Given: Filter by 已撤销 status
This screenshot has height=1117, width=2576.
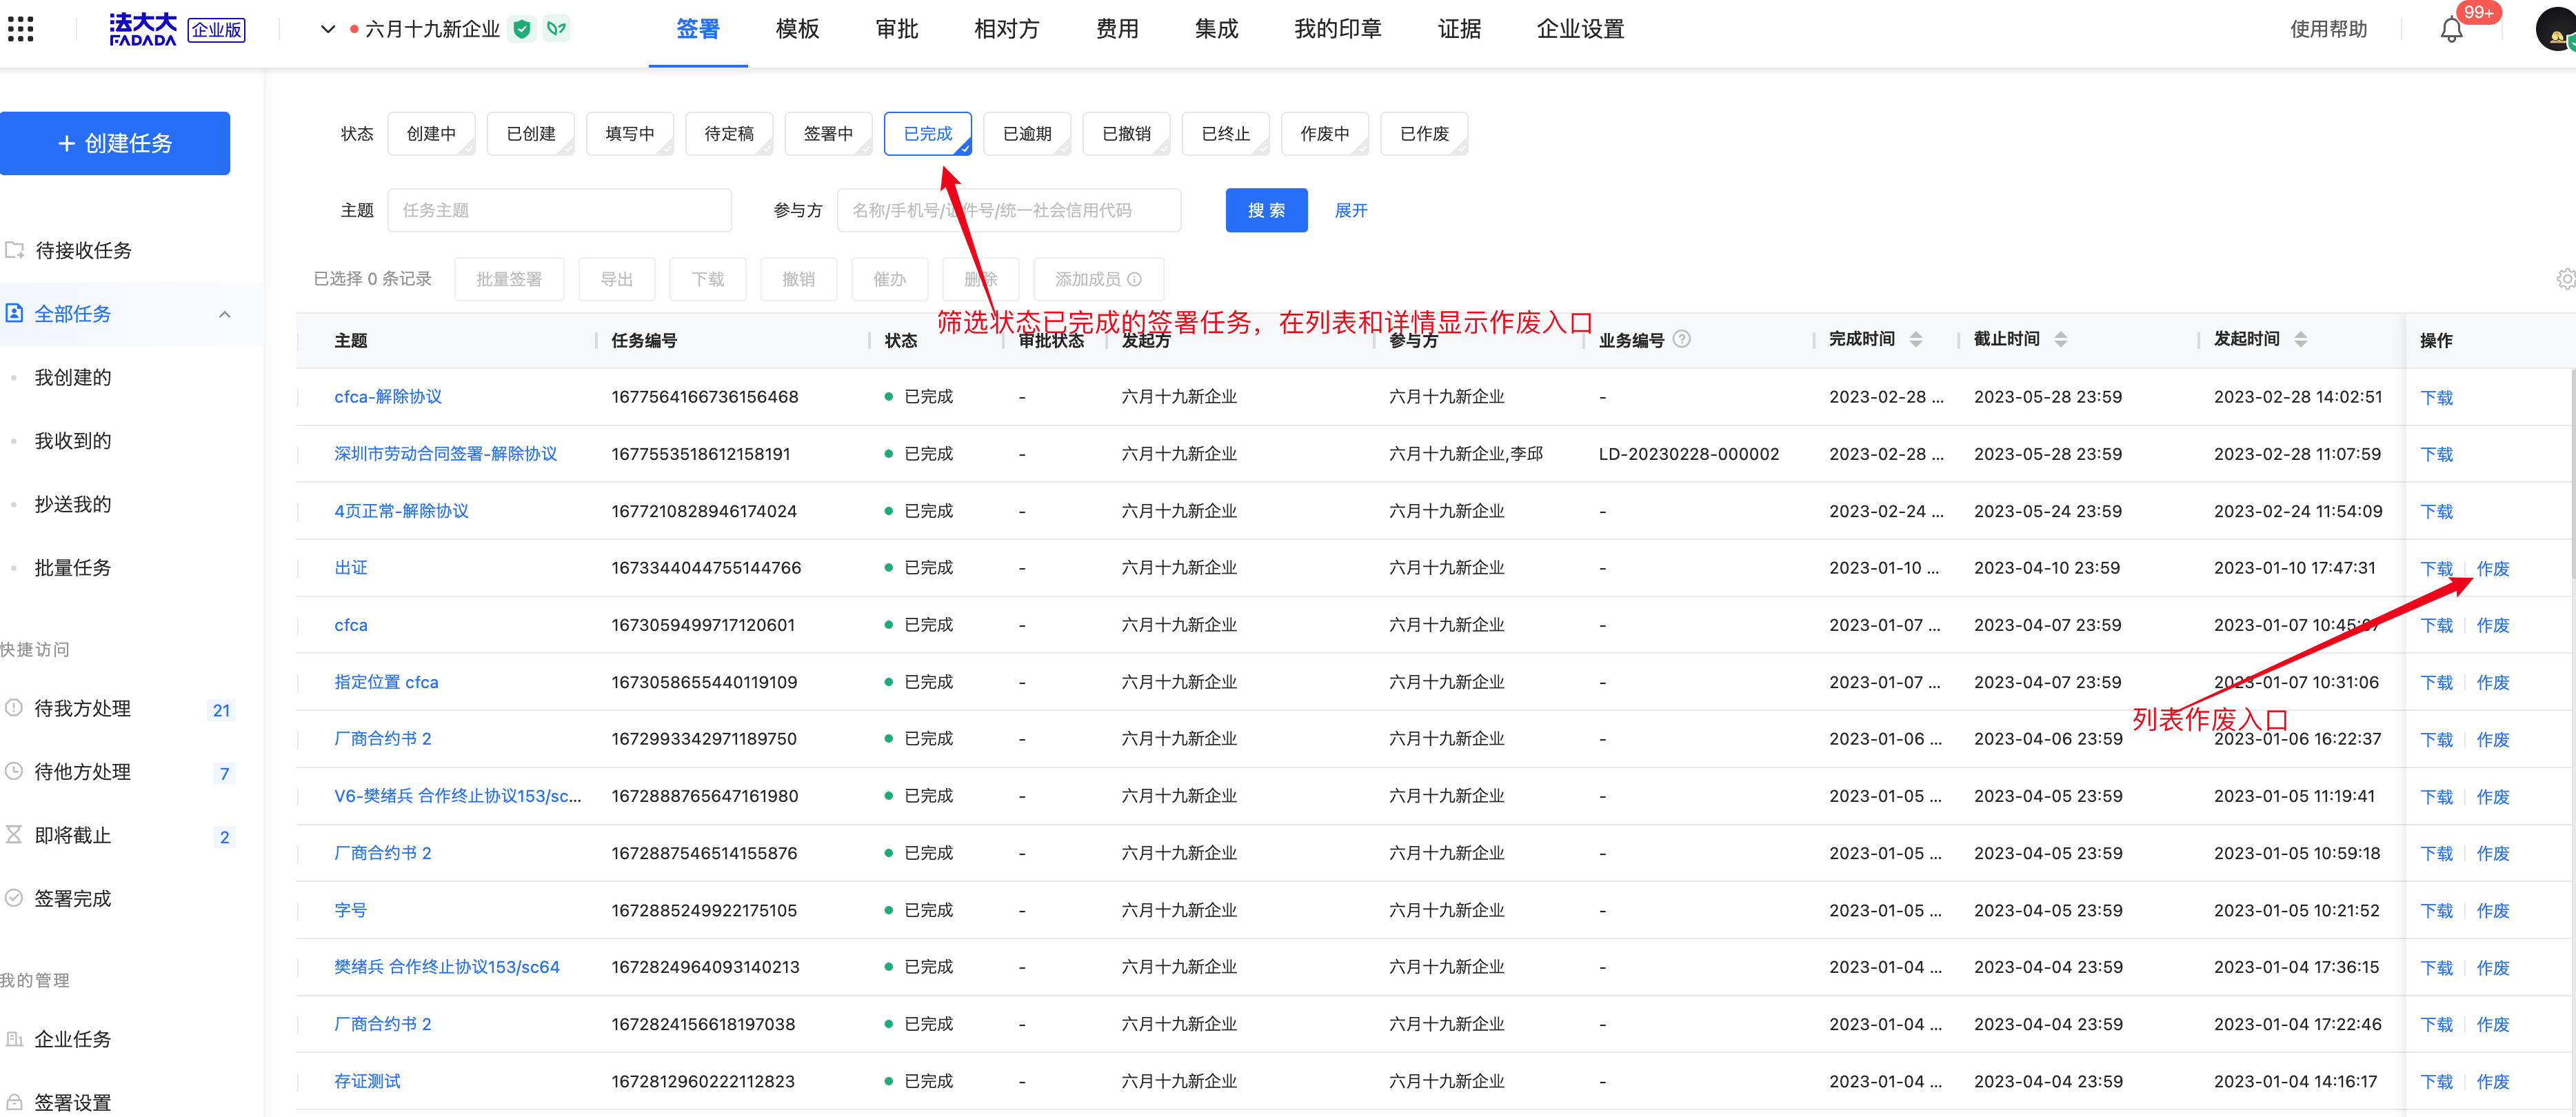Looking at the screenshot, I should pos(1126,133).
